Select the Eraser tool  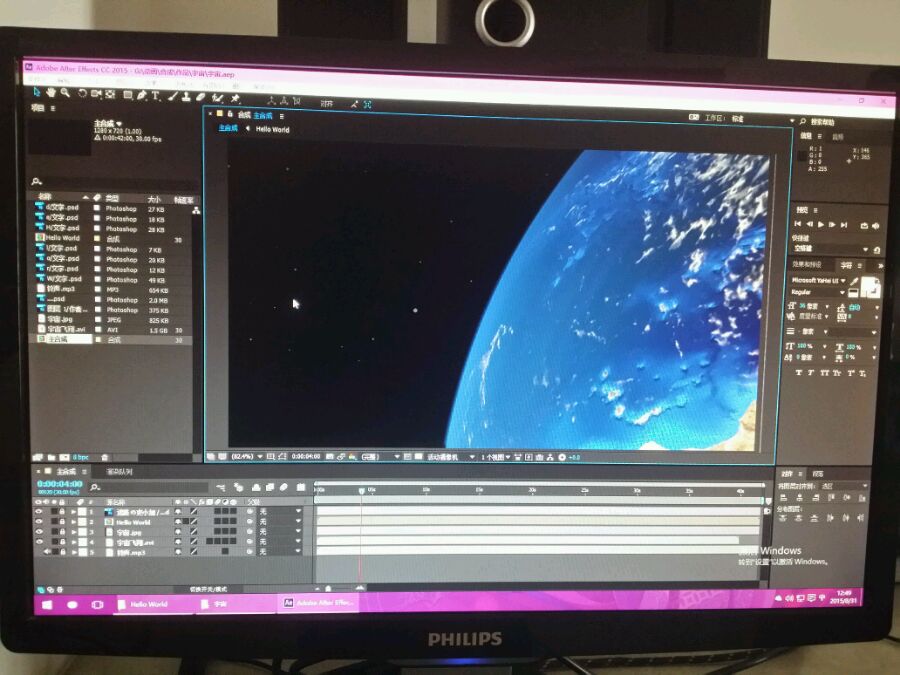[x=200, y=97]
